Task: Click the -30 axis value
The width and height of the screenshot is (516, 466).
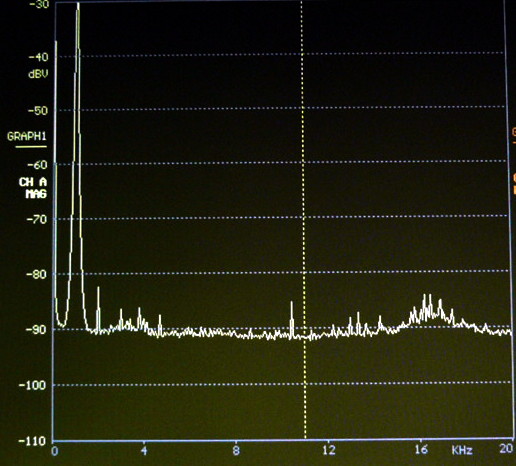Action: coord(39,4)
